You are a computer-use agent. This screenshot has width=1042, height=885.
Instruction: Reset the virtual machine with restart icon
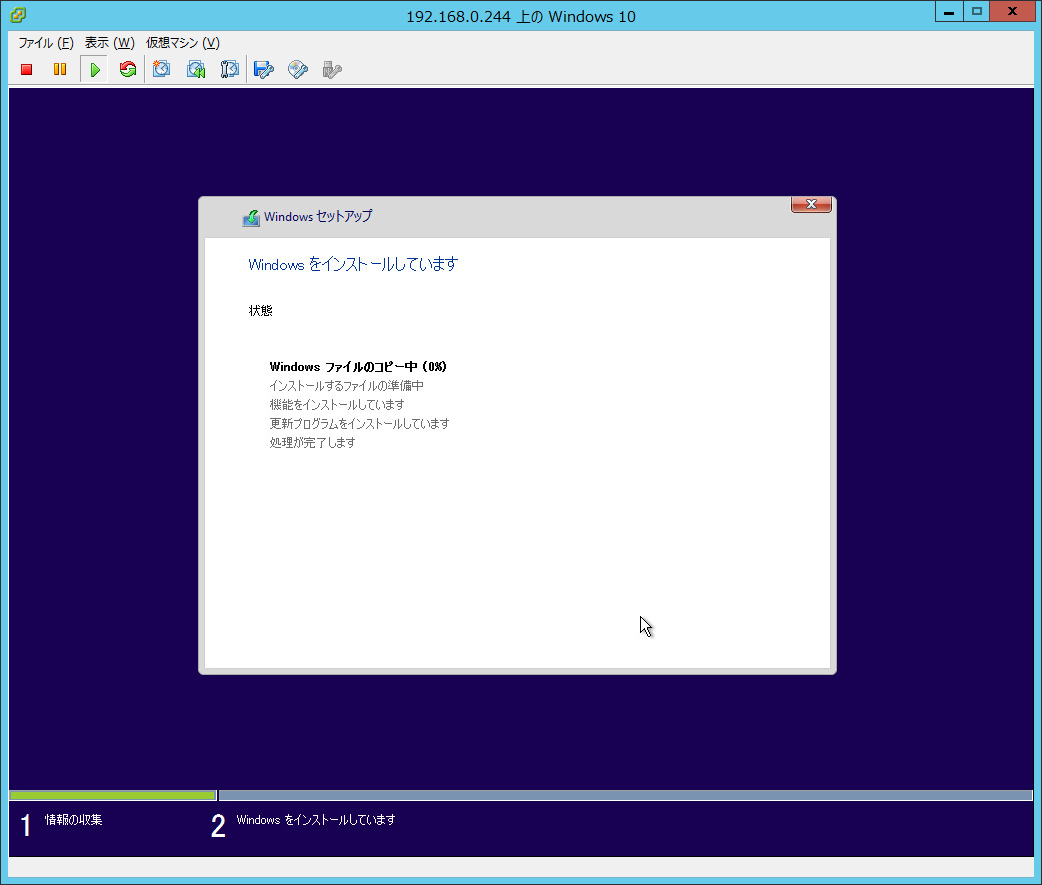coord(128,69)
